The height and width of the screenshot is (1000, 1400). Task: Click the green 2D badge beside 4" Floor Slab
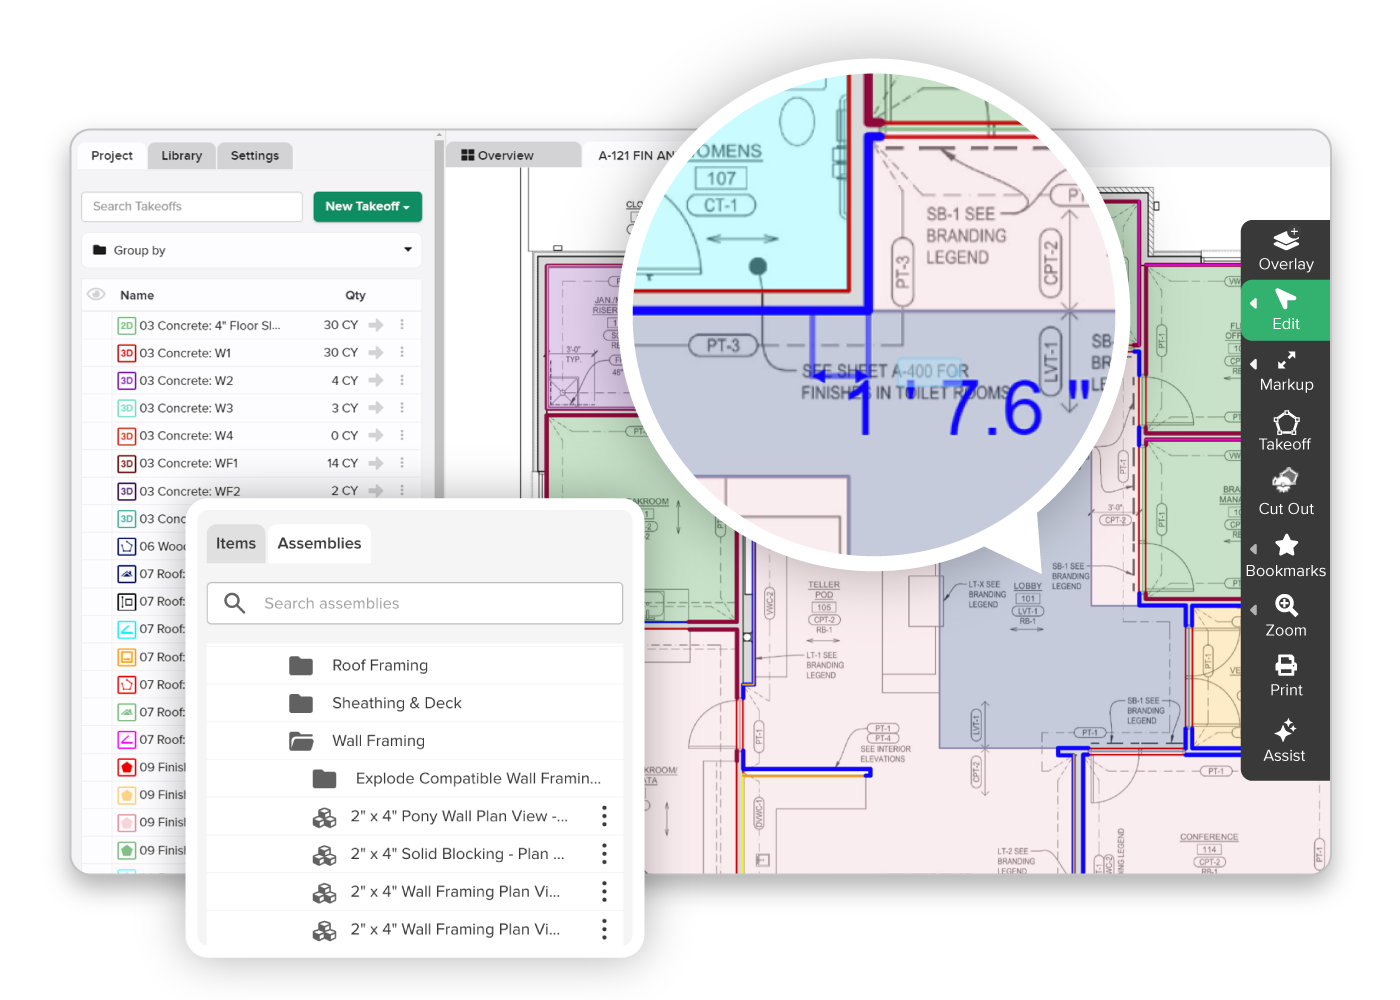126,325
